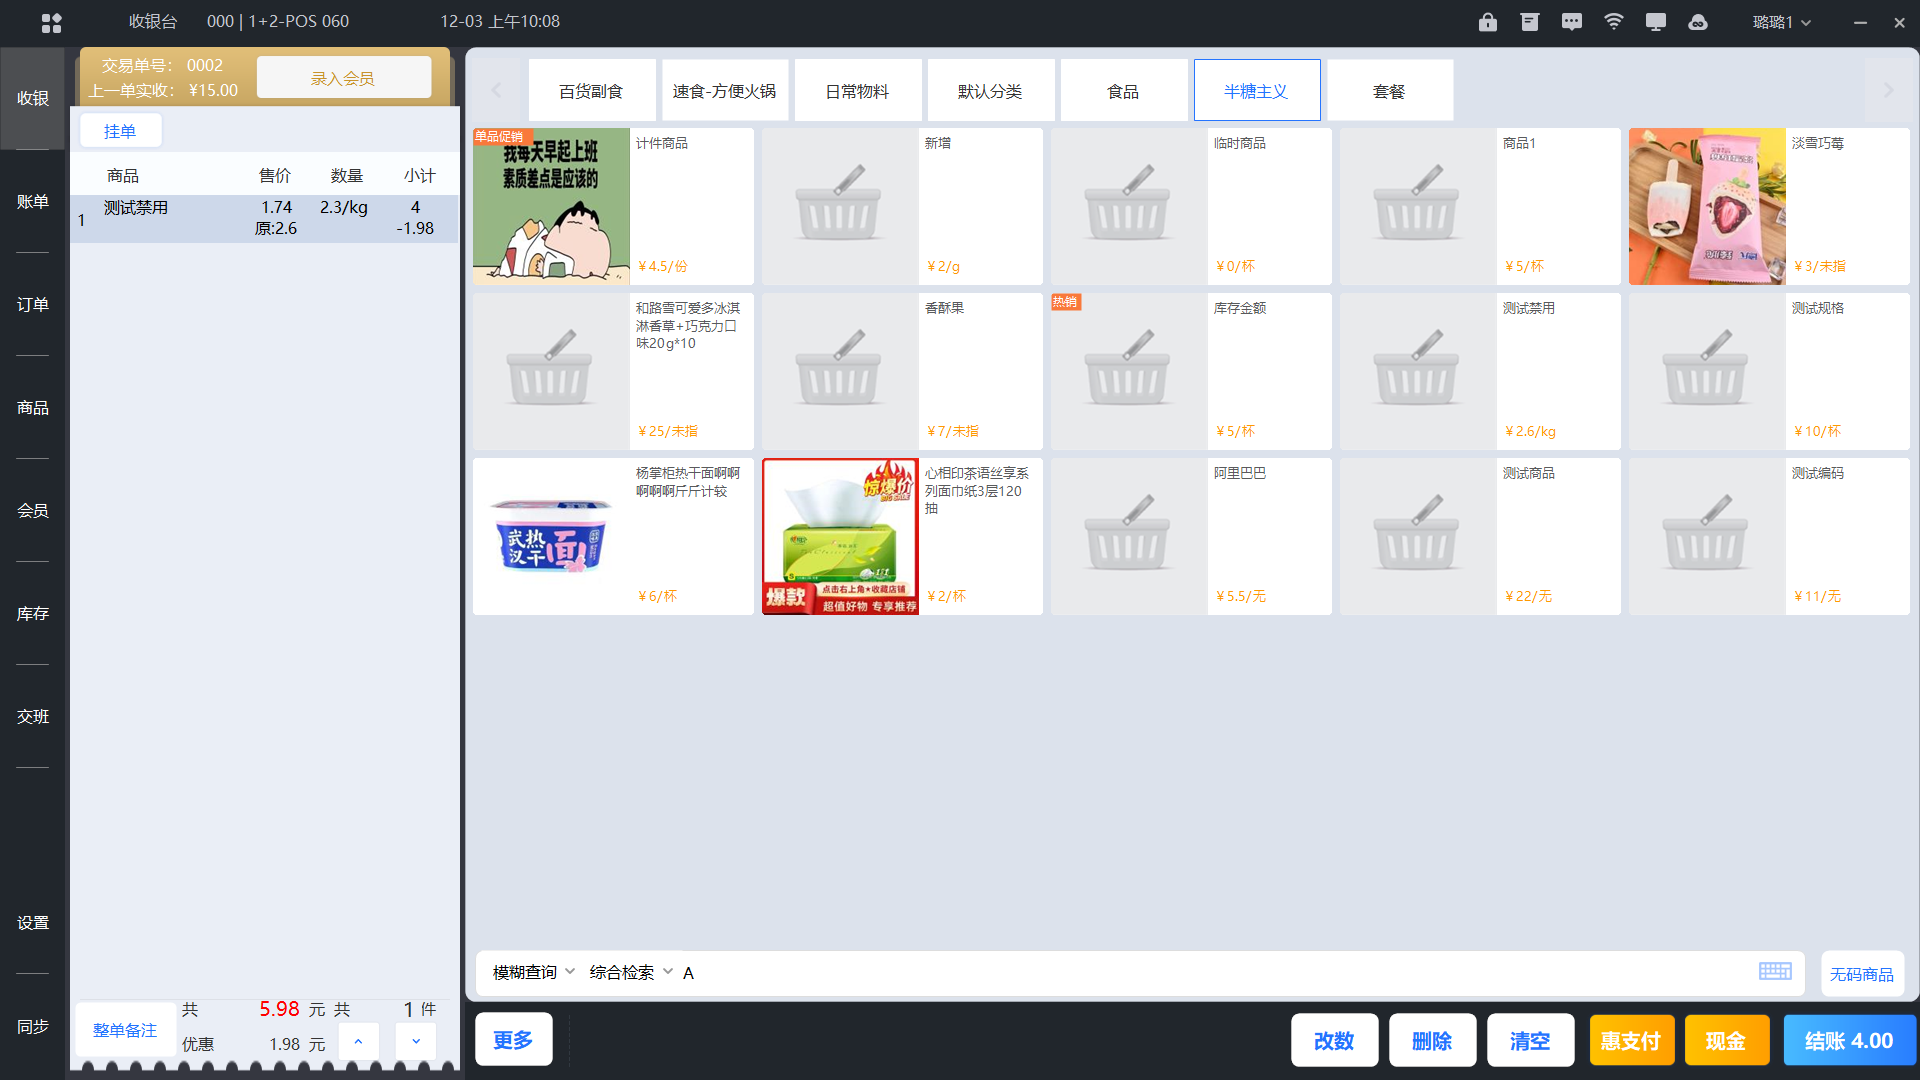The image size is (1920, 1080).
Task: Click the lock screen padlock icon
Action: click(1488, 22)
